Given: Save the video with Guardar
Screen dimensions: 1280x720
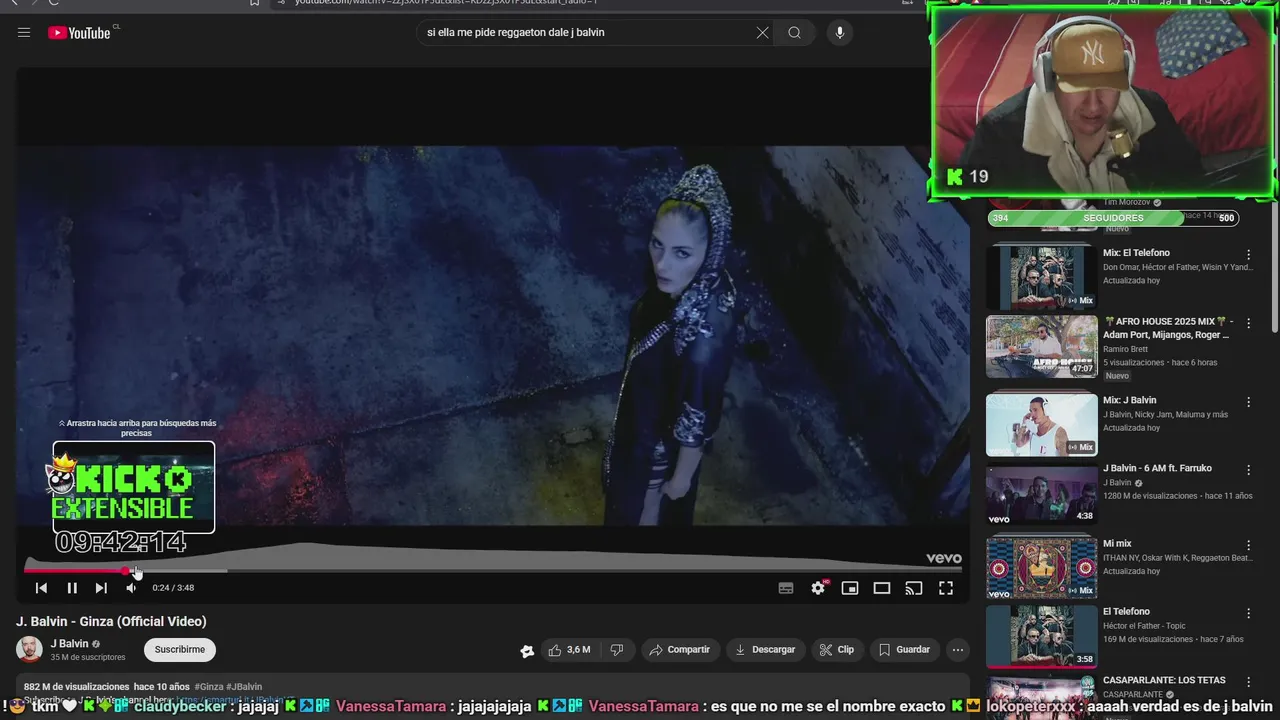Looking at the screenshot, I should click(904, 650).
